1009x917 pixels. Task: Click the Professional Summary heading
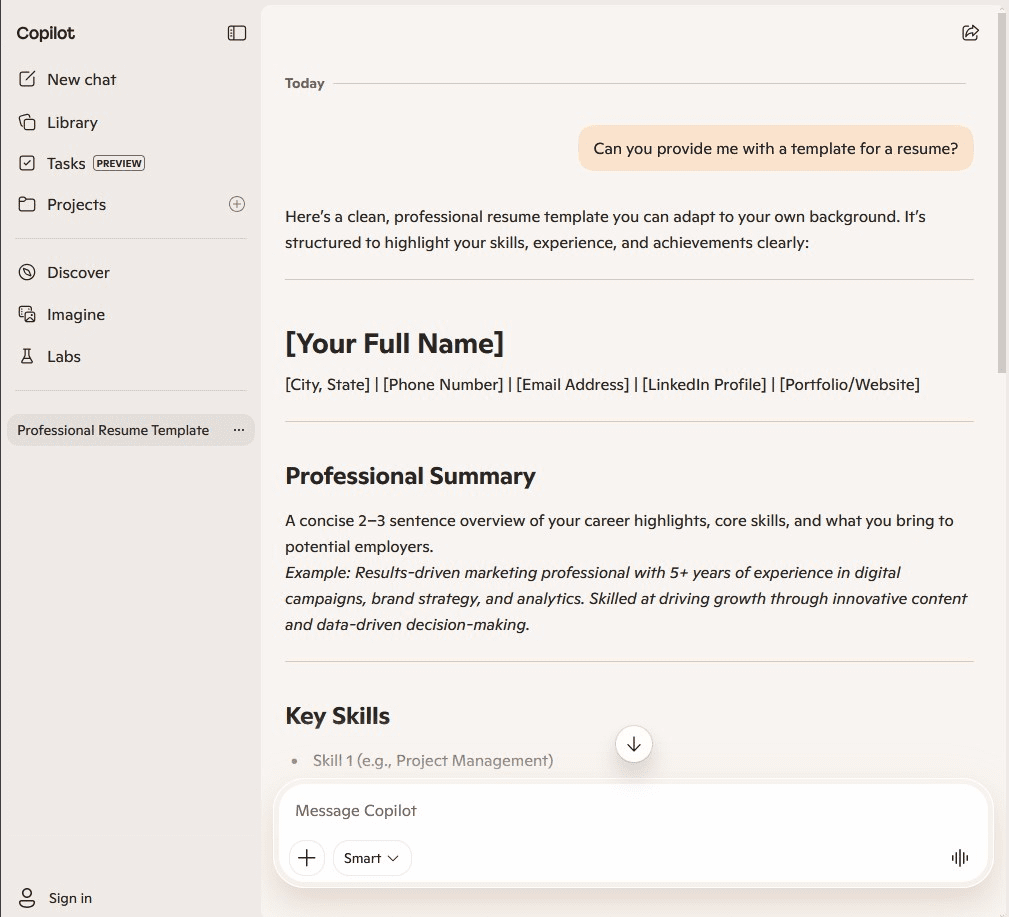tap(410, 476)
